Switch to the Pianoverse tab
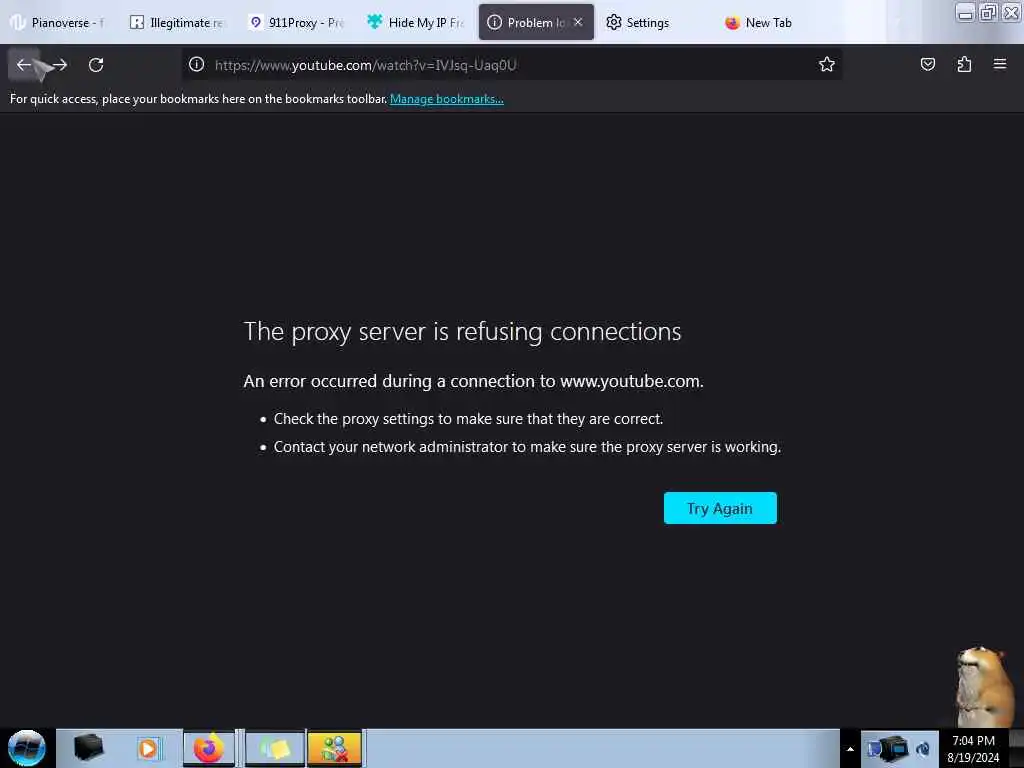Image resolution: width=1024 pixels, height=768 pixels. pyautogui.click(x=57, y=22)
